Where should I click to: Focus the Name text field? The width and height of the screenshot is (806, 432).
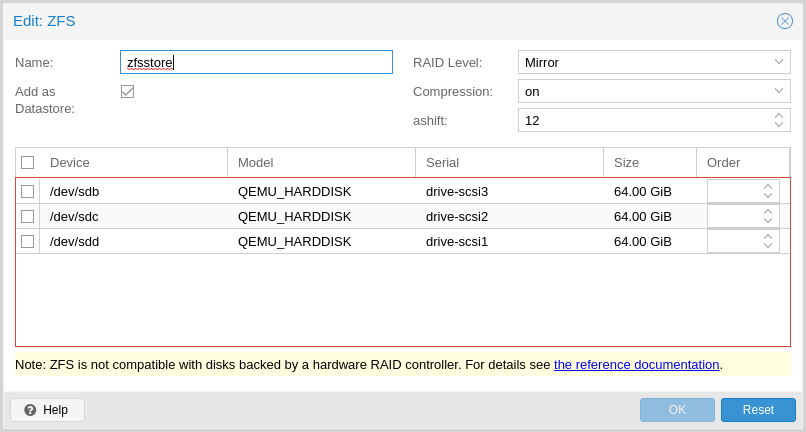coord(256,62)
